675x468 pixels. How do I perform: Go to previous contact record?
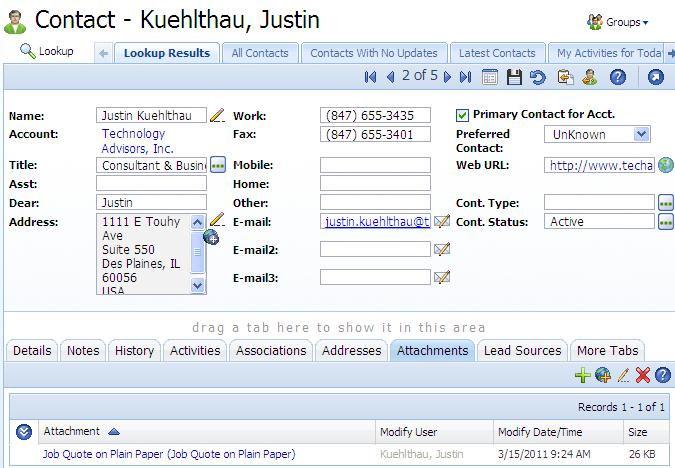390,77
